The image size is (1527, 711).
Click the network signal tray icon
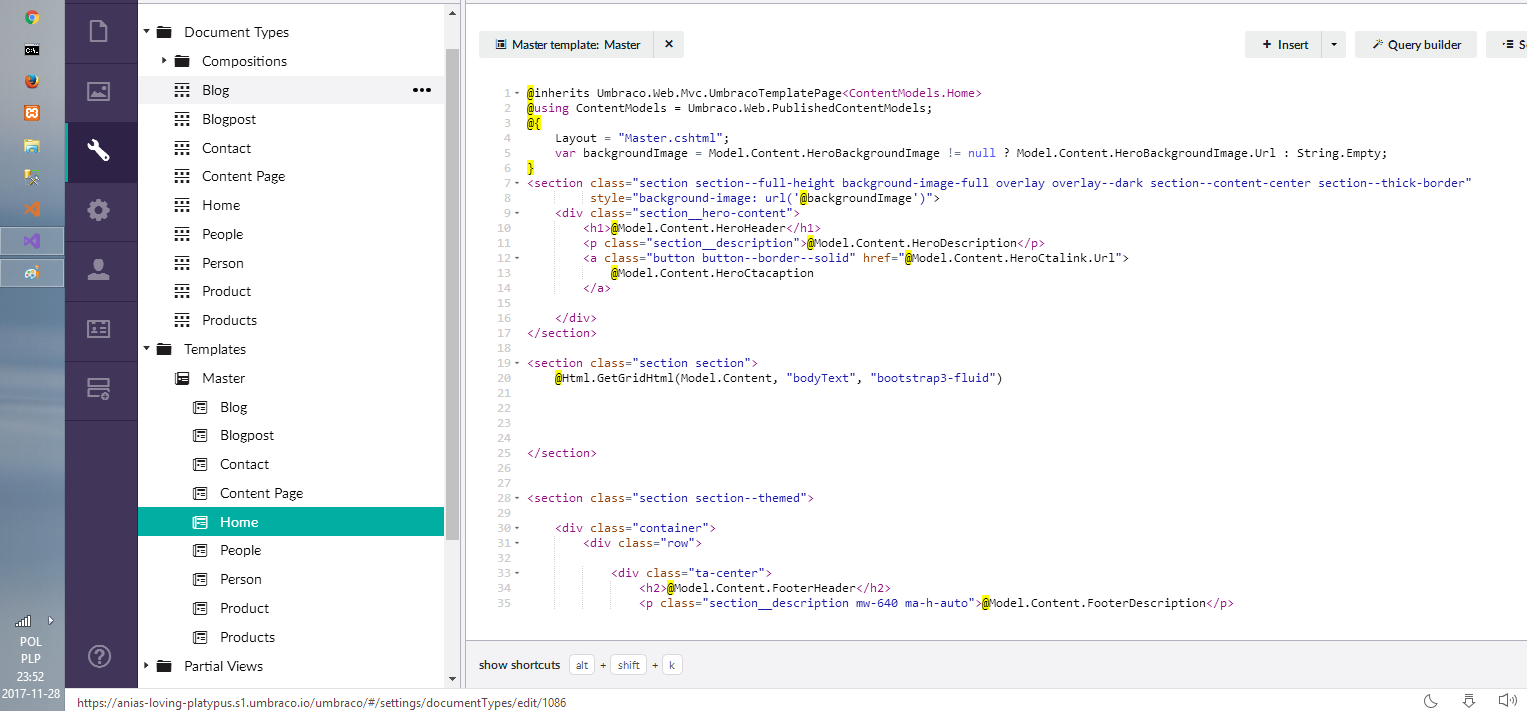[23, 621]
